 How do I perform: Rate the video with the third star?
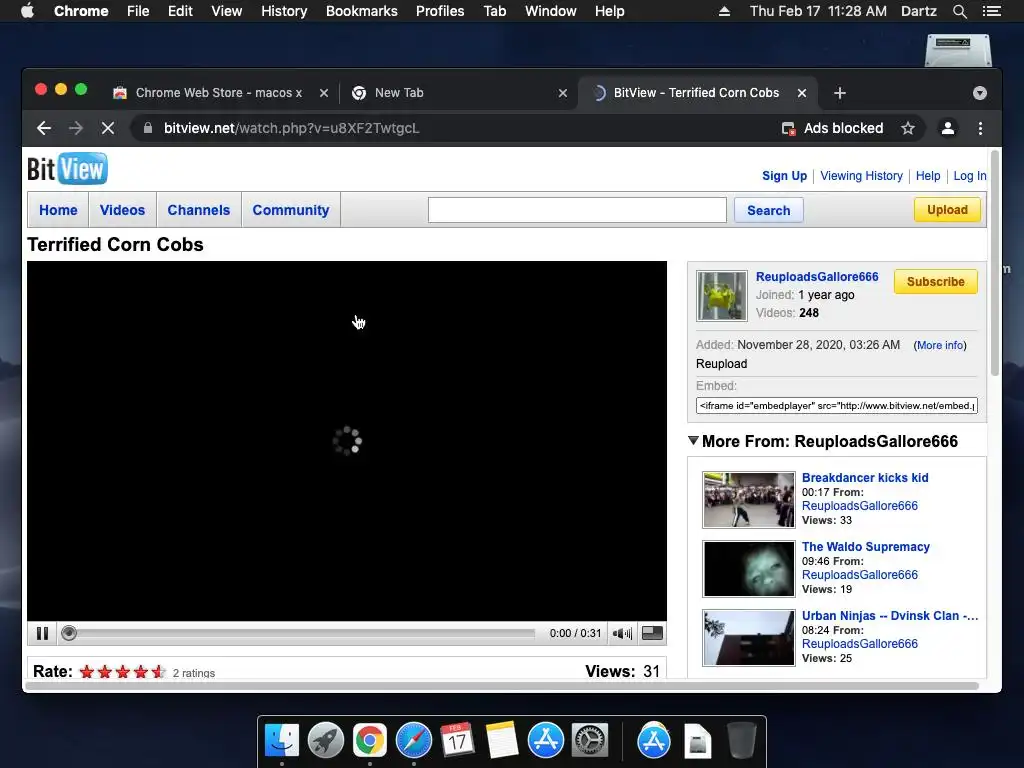tap(123, 671)
